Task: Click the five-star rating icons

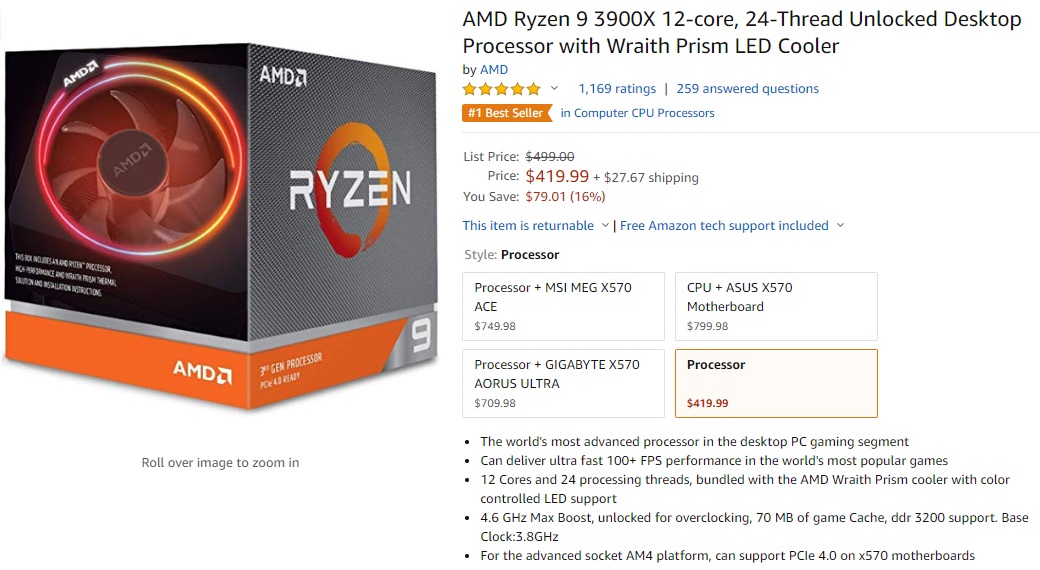Action: [x=502, y=89]
